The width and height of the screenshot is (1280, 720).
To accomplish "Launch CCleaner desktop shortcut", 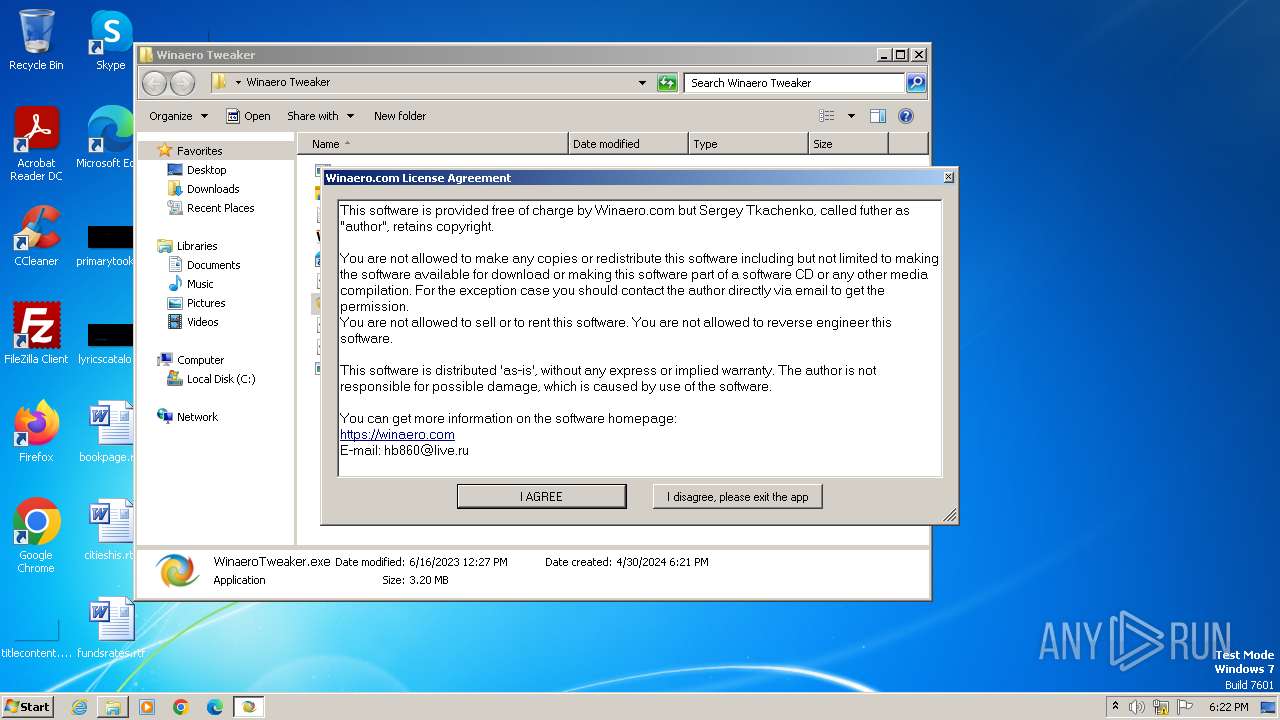I will tap(36, 236).
